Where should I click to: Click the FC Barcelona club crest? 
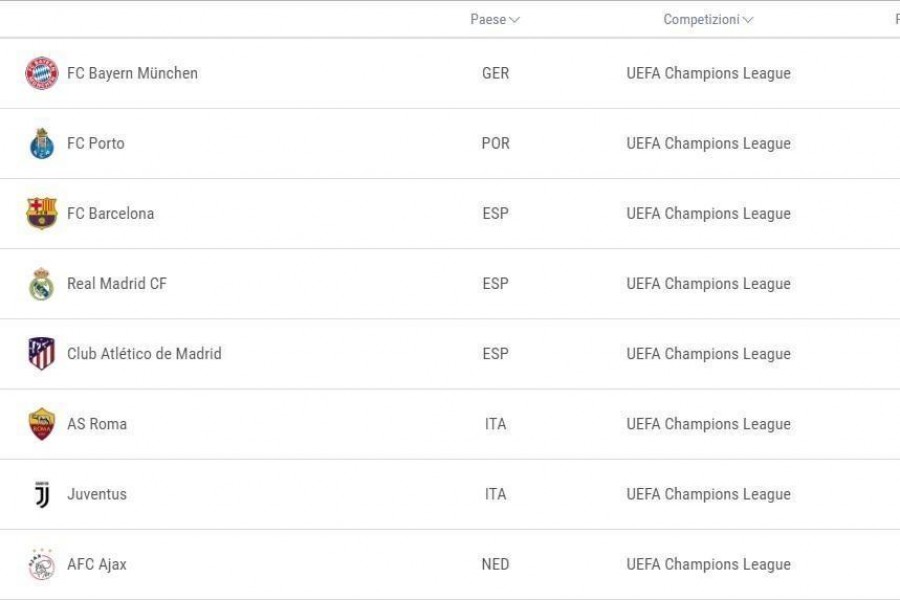pyautogui.click(x=42, y=214)
